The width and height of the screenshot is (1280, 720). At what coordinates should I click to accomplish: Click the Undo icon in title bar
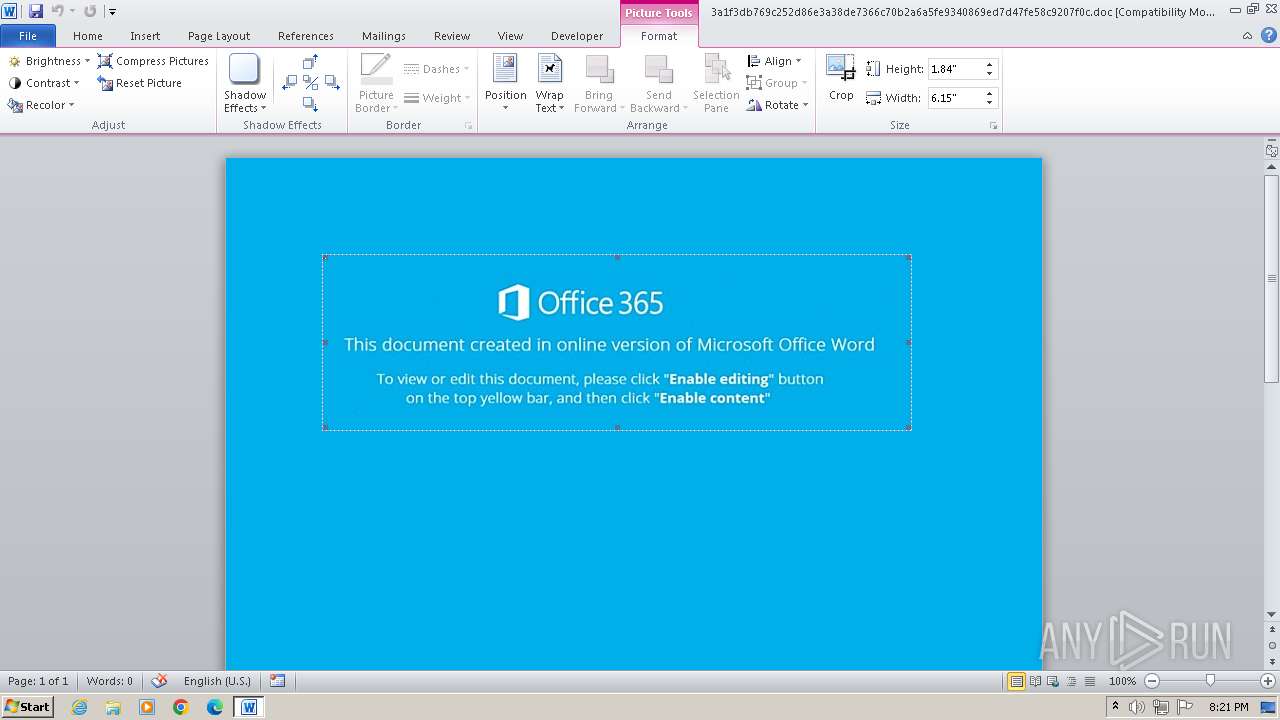tap(57, 11)
